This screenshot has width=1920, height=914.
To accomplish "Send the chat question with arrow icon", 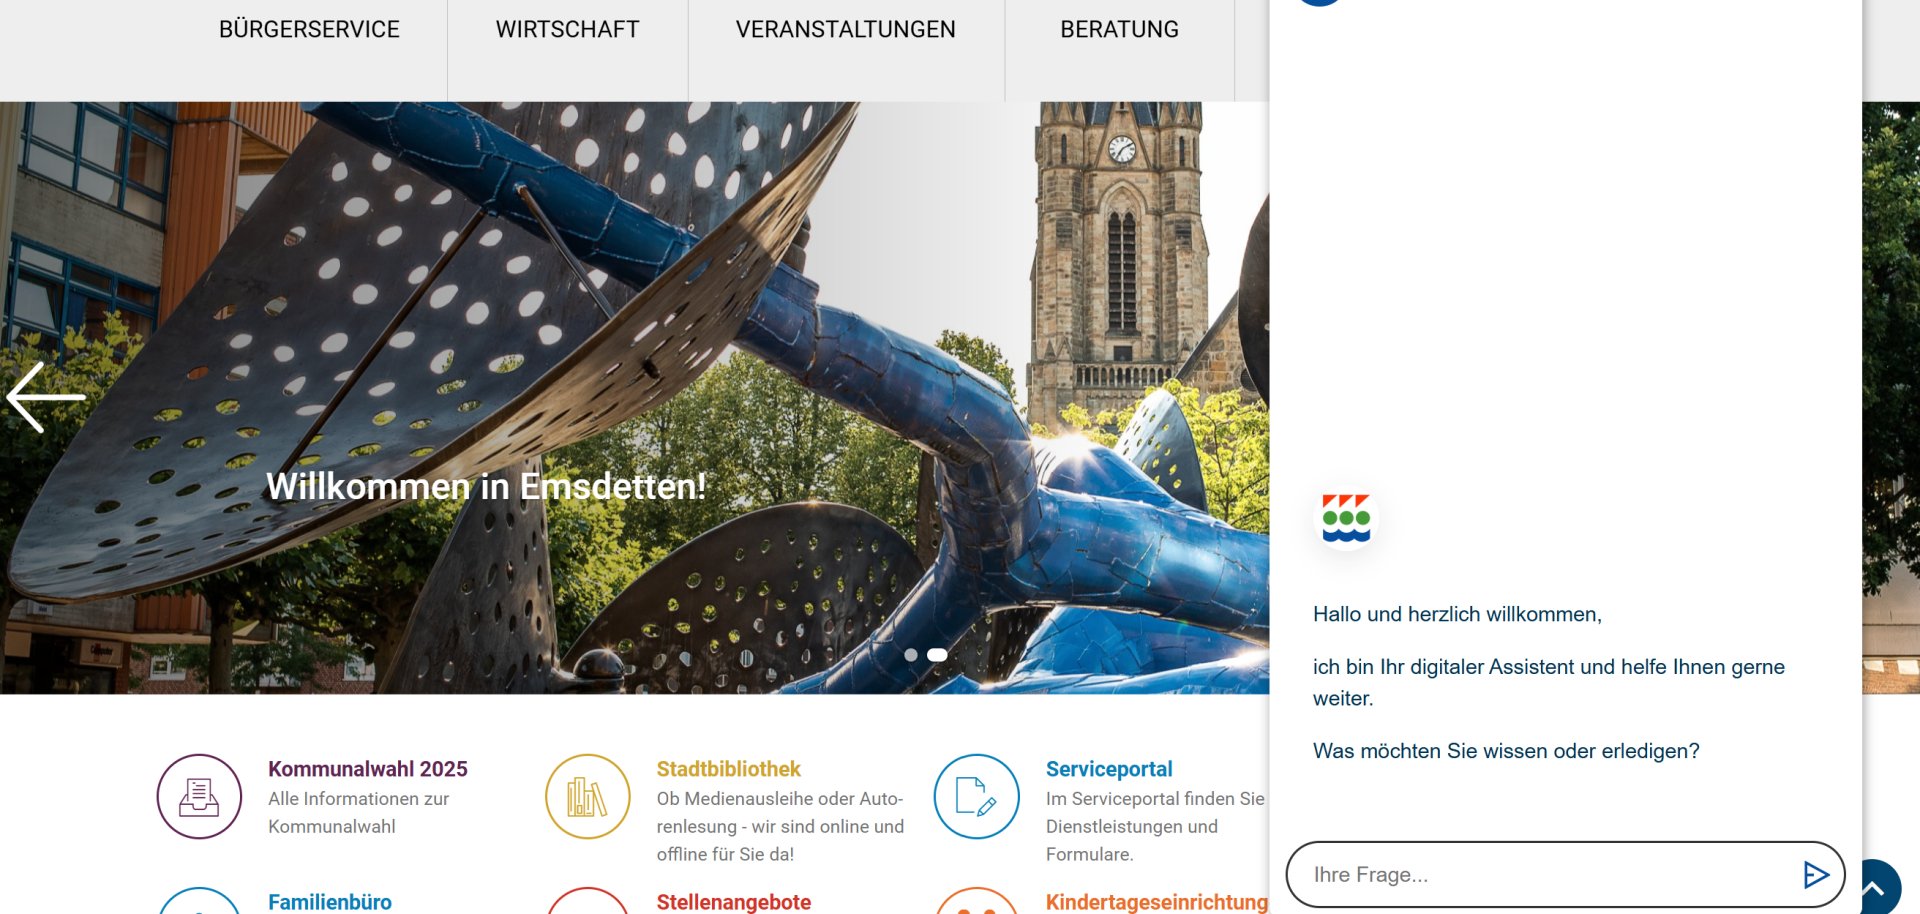I will tap(1815, 875).
